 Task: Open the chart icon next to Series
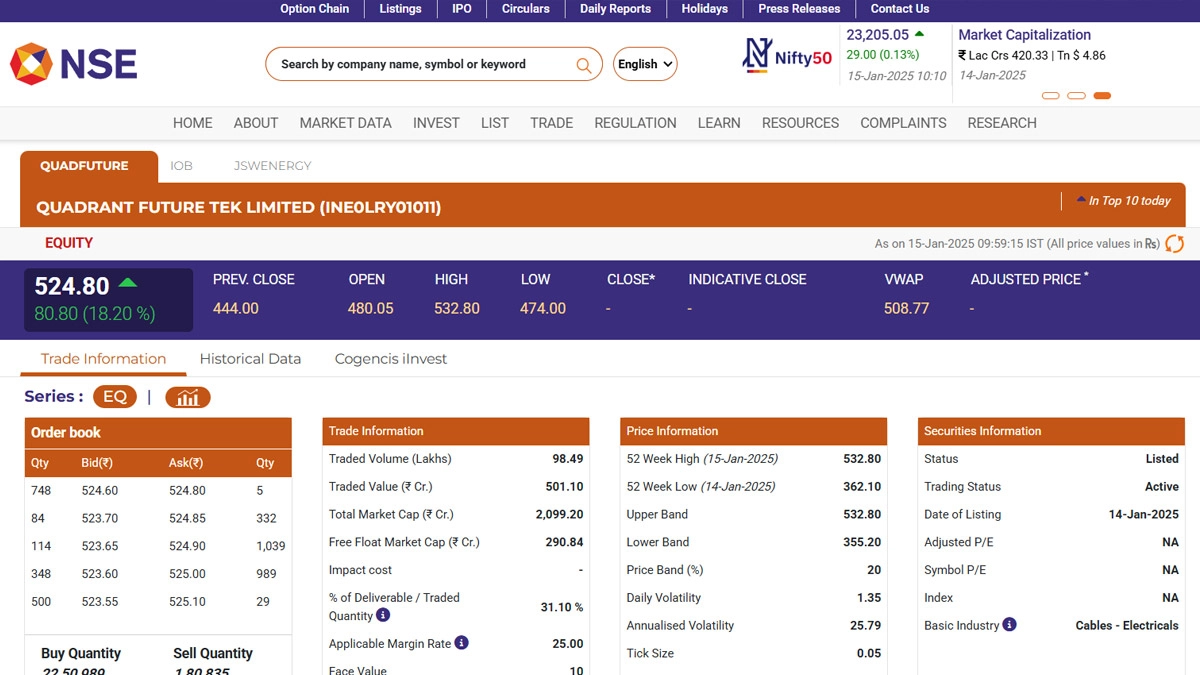[x=188, y=397]
